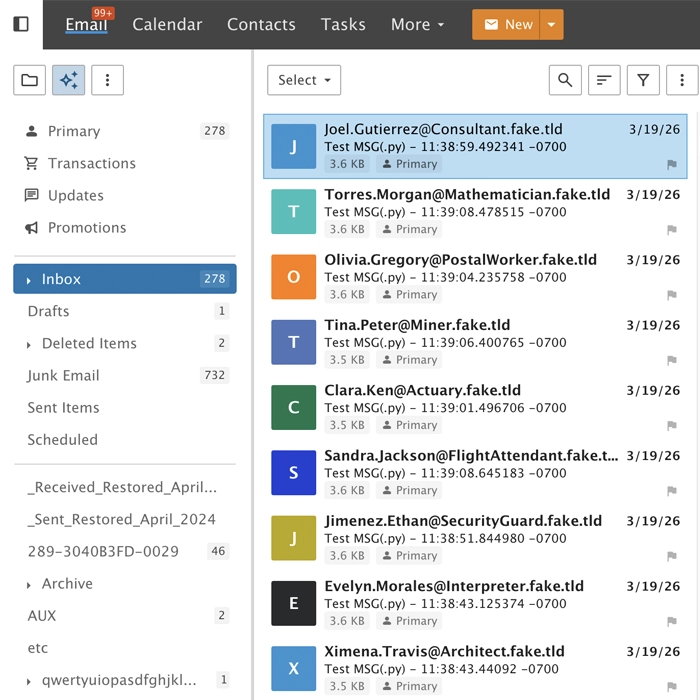Screen dimensions: 700x700
Task: Open New message dropdown arrow
Action: click(551, 25)
